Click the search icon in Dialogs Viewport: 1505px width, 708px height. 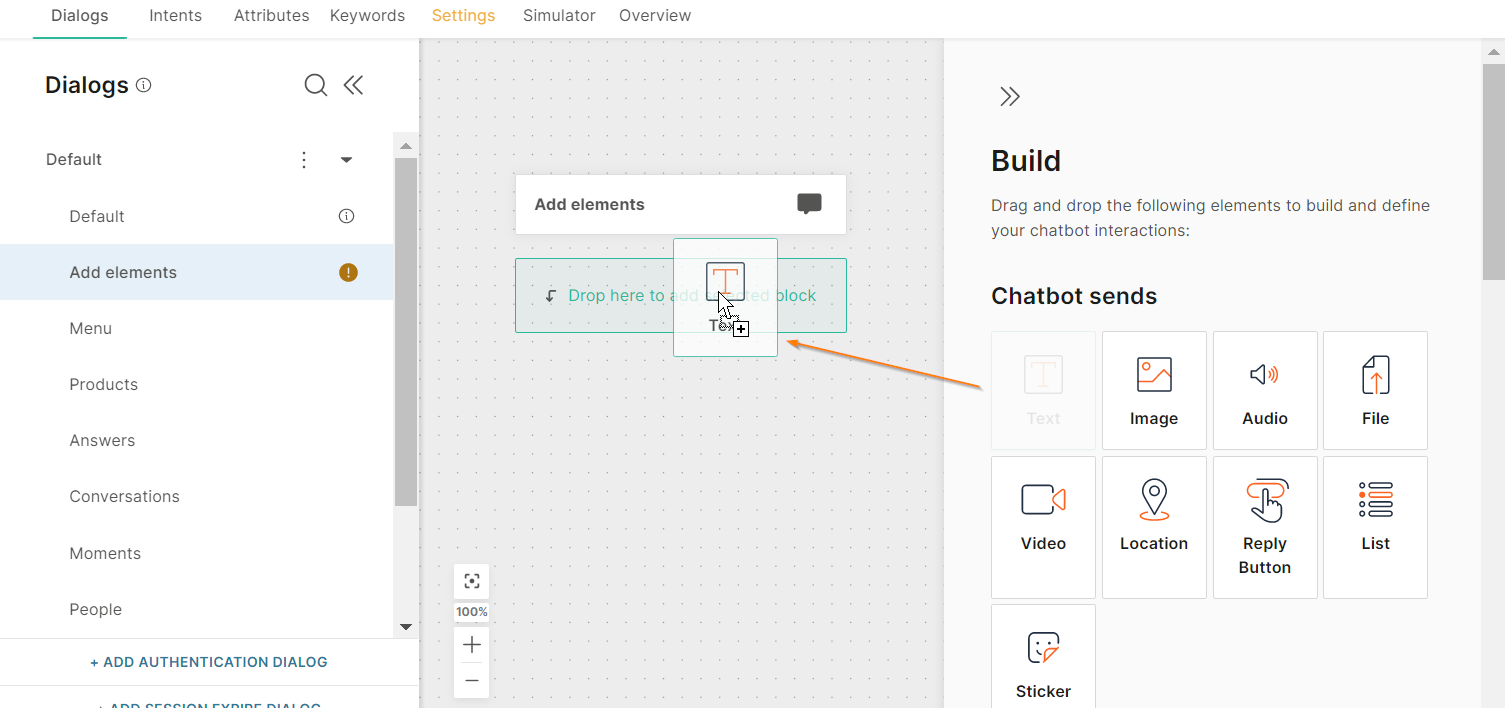pyautogui.click(x=315, y=86)
